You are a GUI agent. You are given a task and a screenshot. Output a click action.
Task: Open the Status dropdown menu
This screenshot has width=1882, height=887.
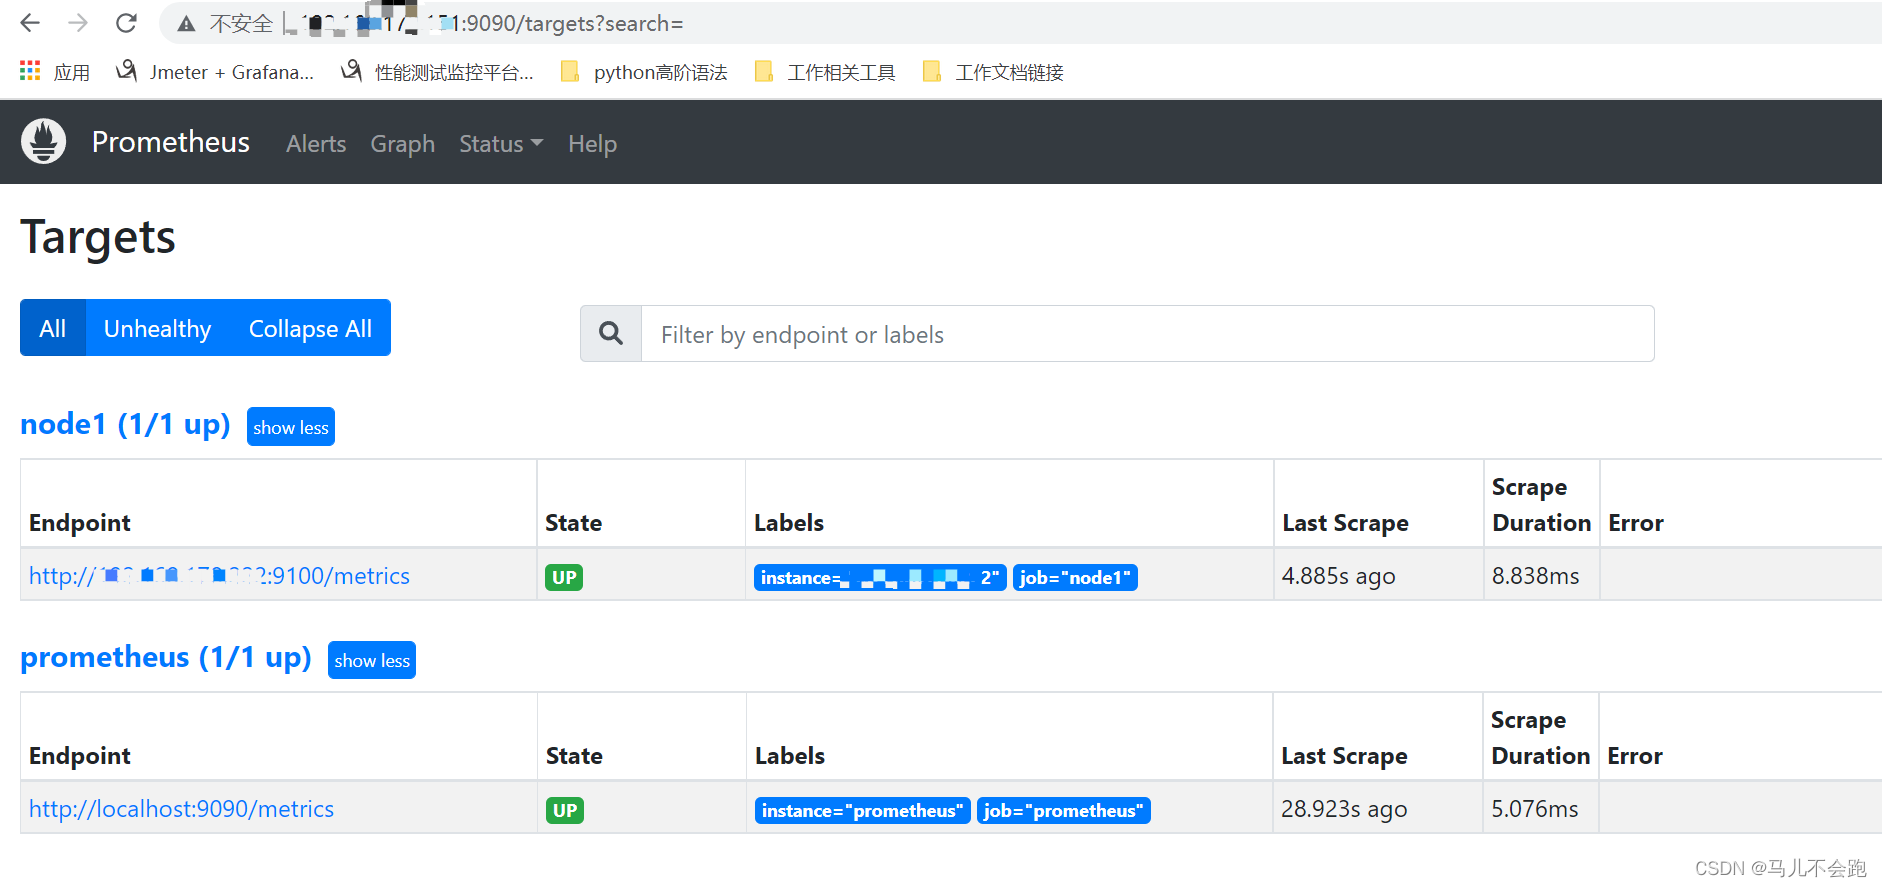[501, 144]
